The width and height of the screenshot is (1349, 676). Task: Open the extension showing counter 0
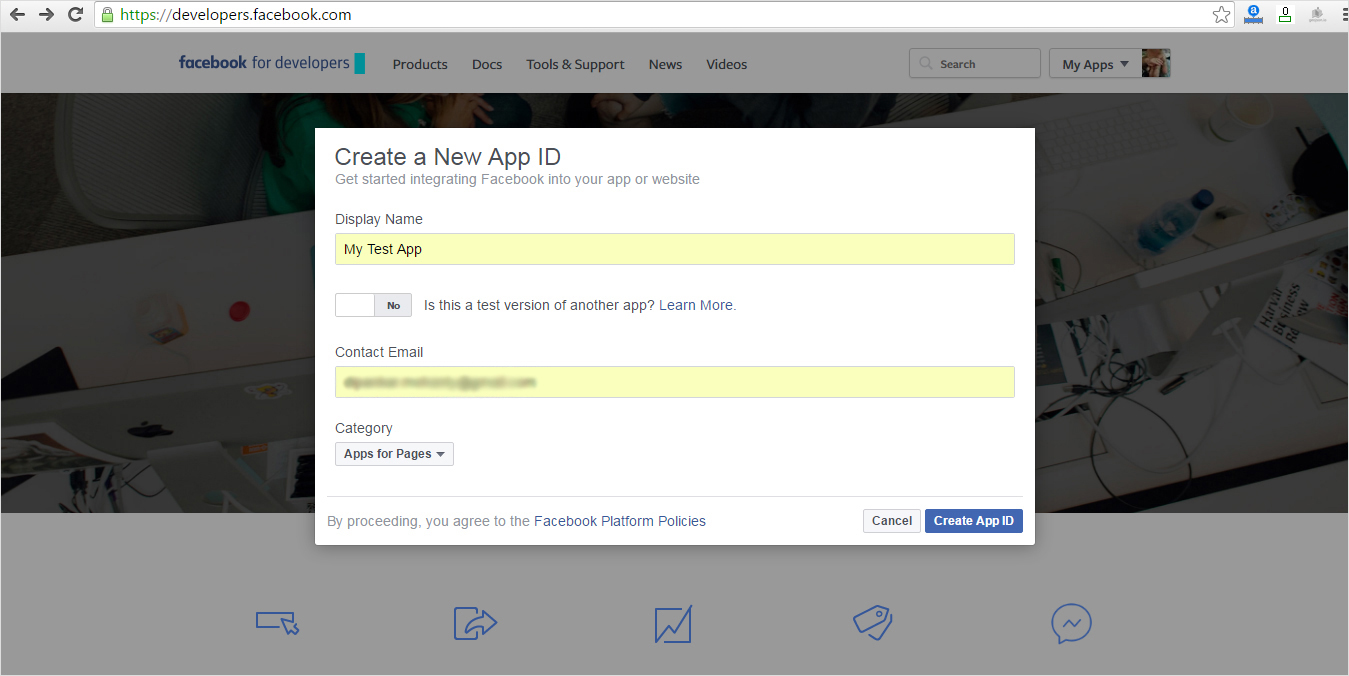(x=1285, y=15)
